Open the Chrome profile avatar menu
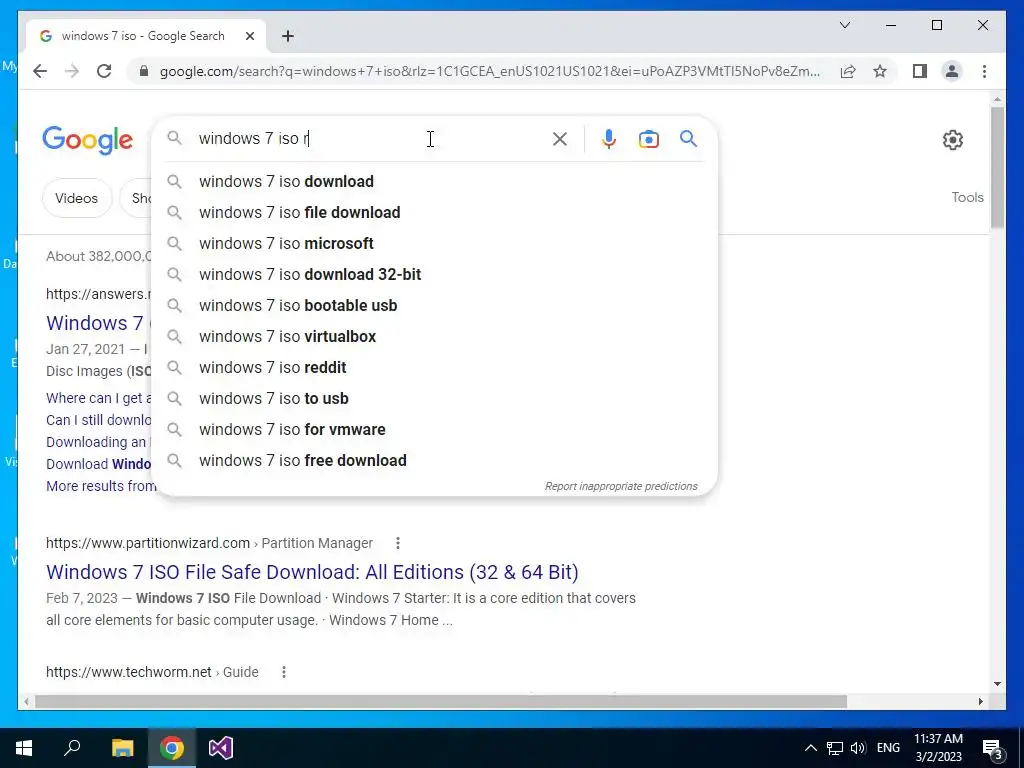This screenshot has width=1024, height=768. [x=952, y=71]
